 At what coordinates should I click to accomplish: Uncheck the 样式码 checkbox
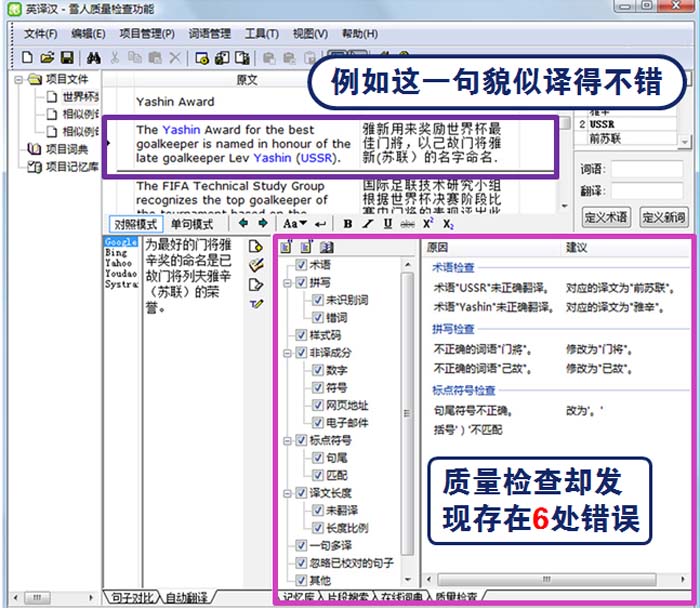302,335
